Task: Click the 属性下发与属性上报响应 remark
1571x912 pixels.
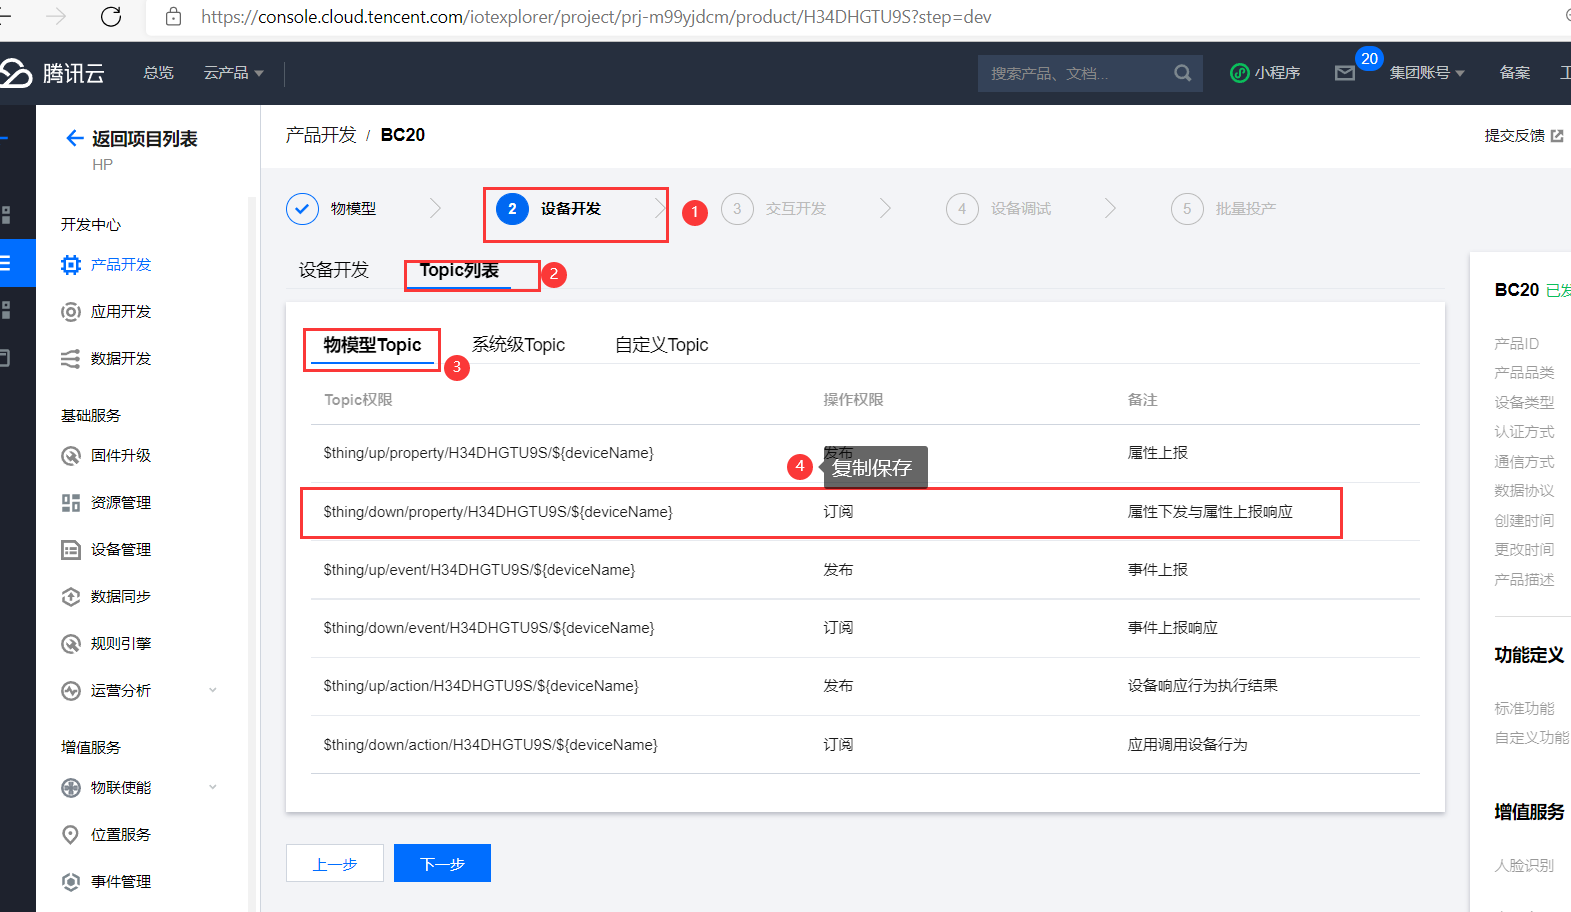Action: pyautogui.click(x=1210, y=512)
